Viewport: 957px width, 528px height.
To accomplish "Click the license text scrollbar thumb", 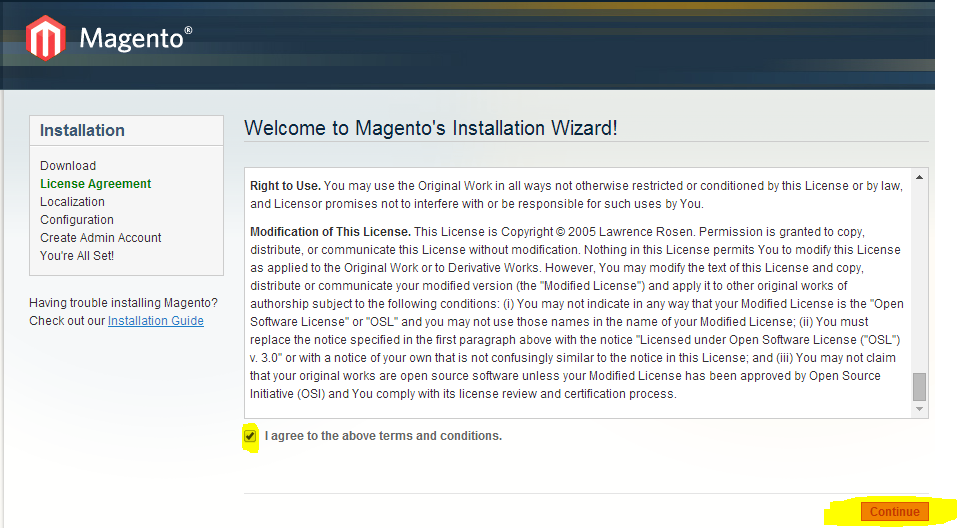I will [919, 387].
